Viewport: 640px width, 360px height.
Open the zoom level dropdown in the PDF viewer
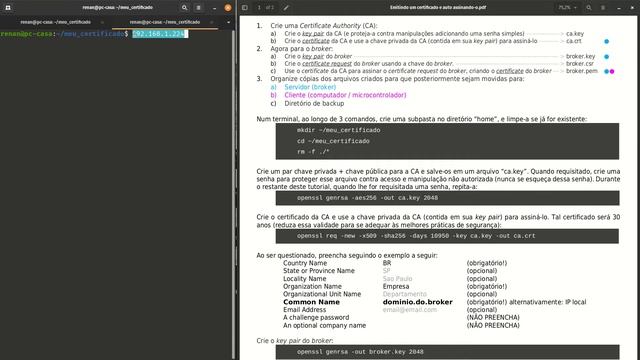pyautogui.click(x=568, y=7)
